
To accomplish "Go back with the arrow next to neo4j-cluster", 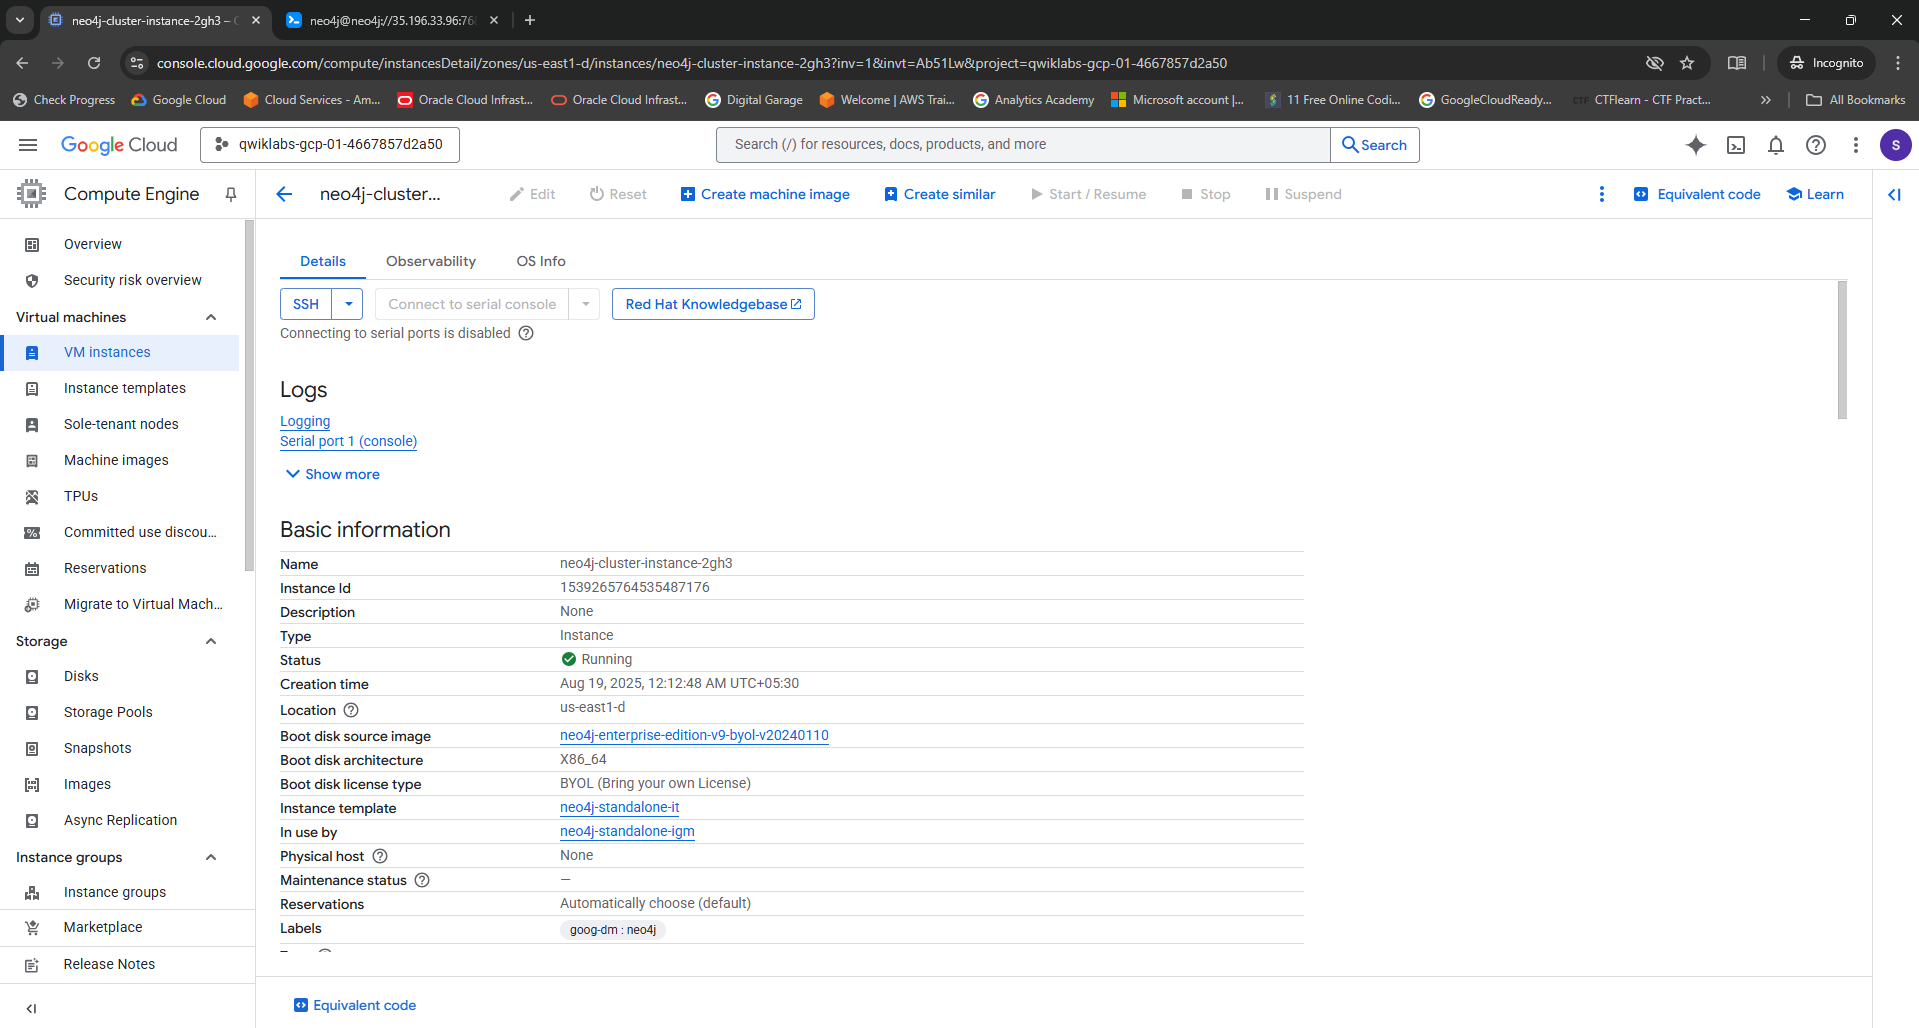I will [x=284, y=194].
